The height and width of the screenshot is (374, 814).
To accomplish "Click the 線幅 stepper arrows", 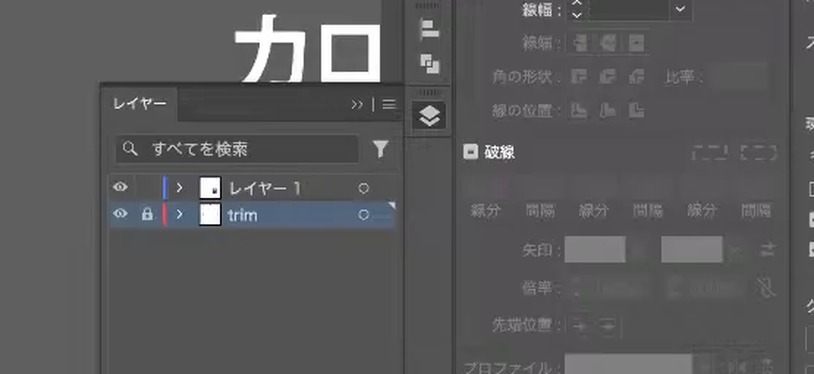I will pos(577,9).
